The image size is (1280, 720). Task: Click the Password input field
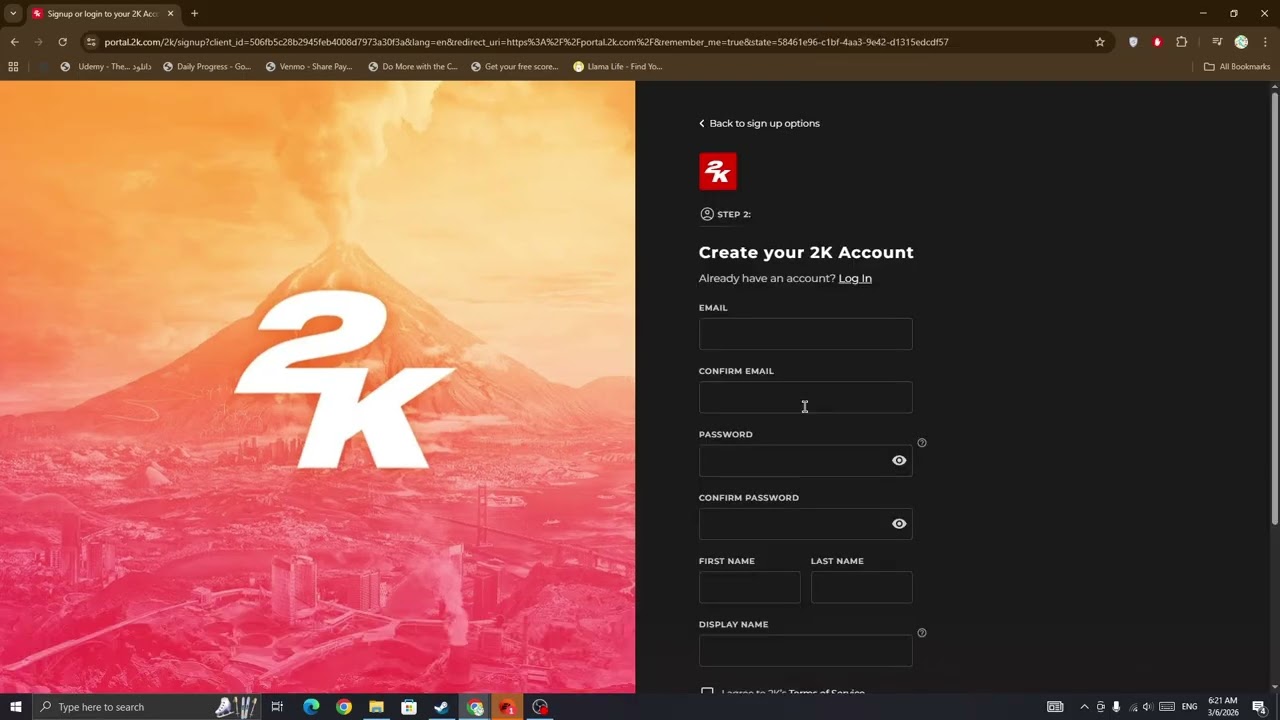click(x=805, y=461)
